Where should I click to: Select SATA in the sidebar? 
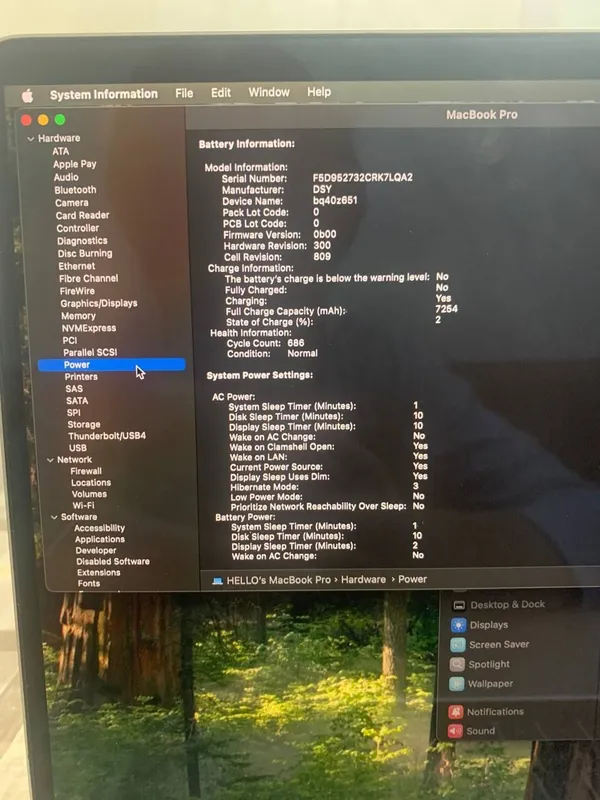(77, 401)
